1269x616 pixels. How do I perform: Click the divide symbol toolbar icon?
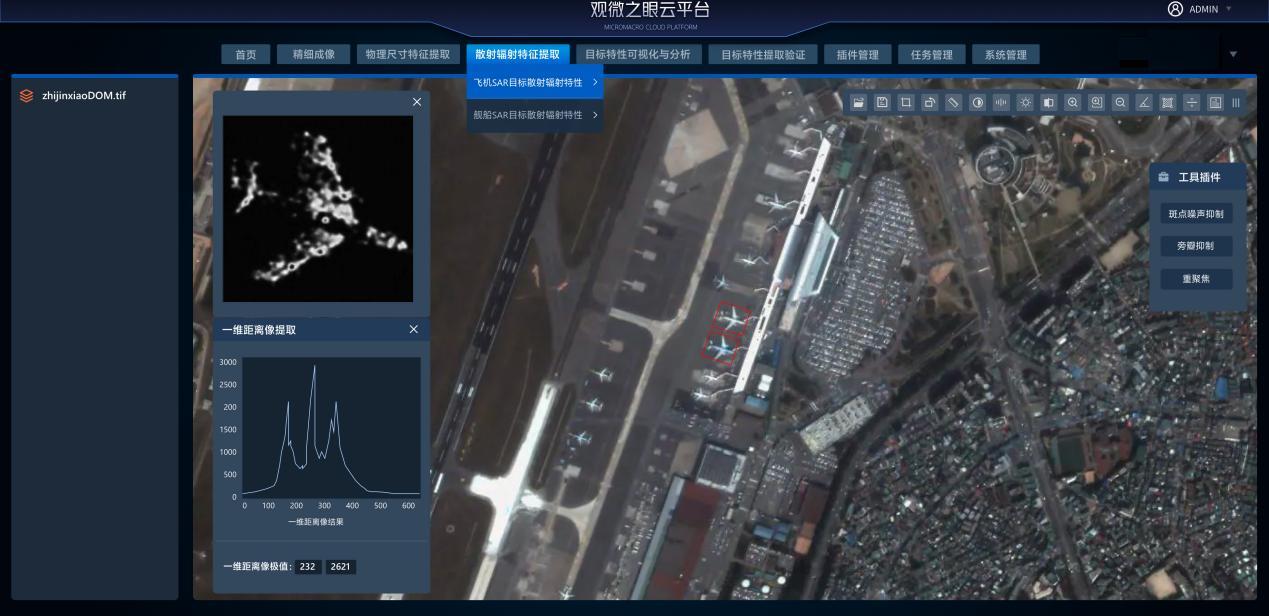click(x=1192, y=102)
